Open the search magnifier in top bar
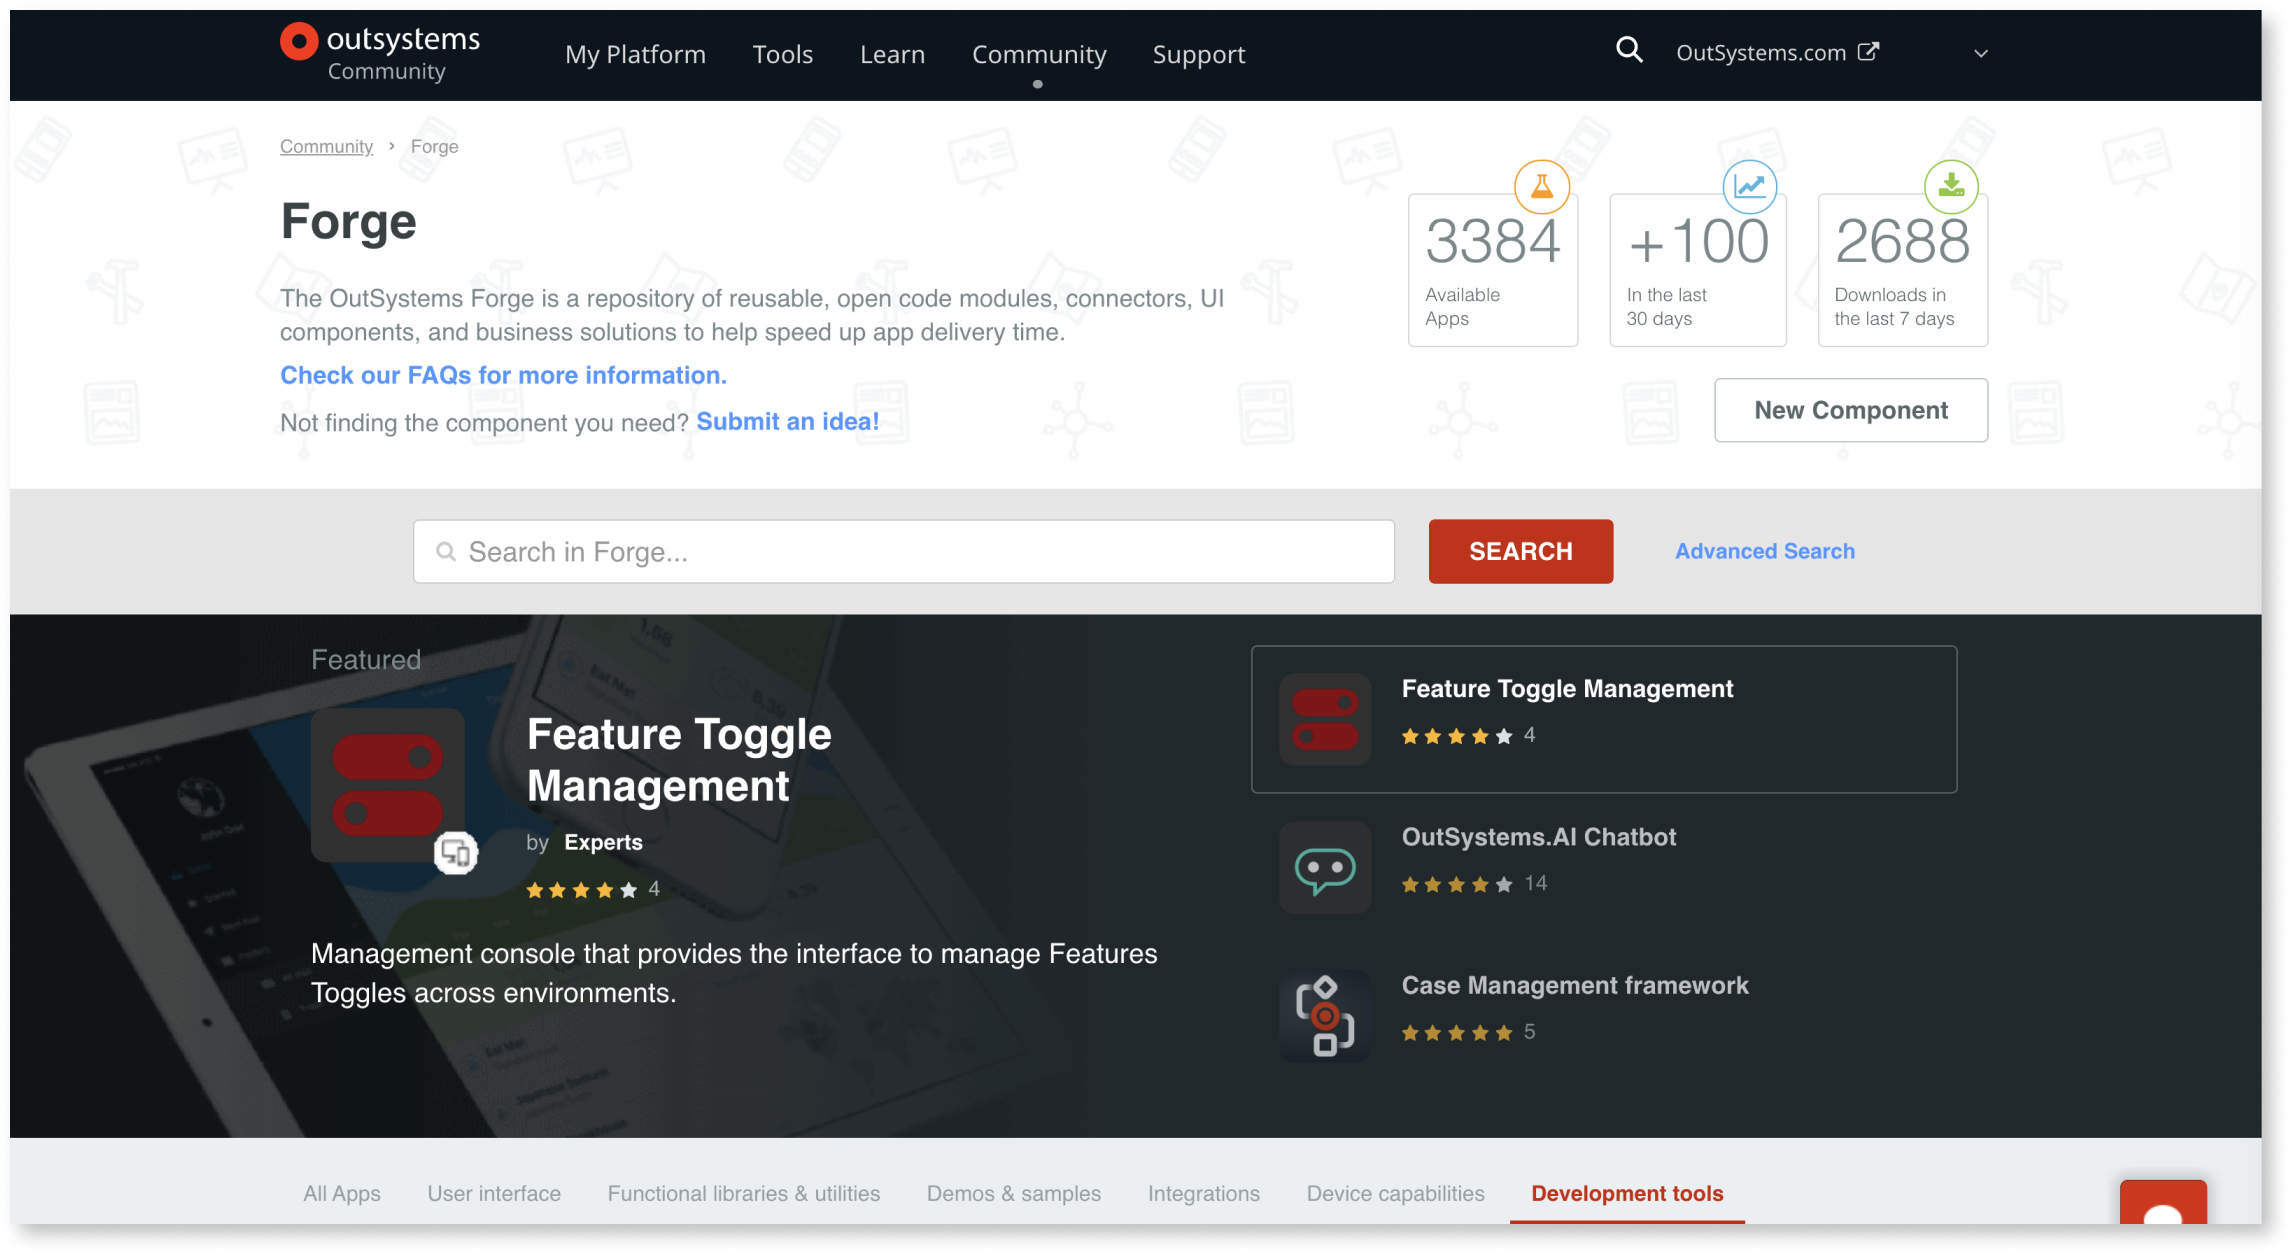The height and width of the screenshot is (1254, 2292). click(1629, 49)
